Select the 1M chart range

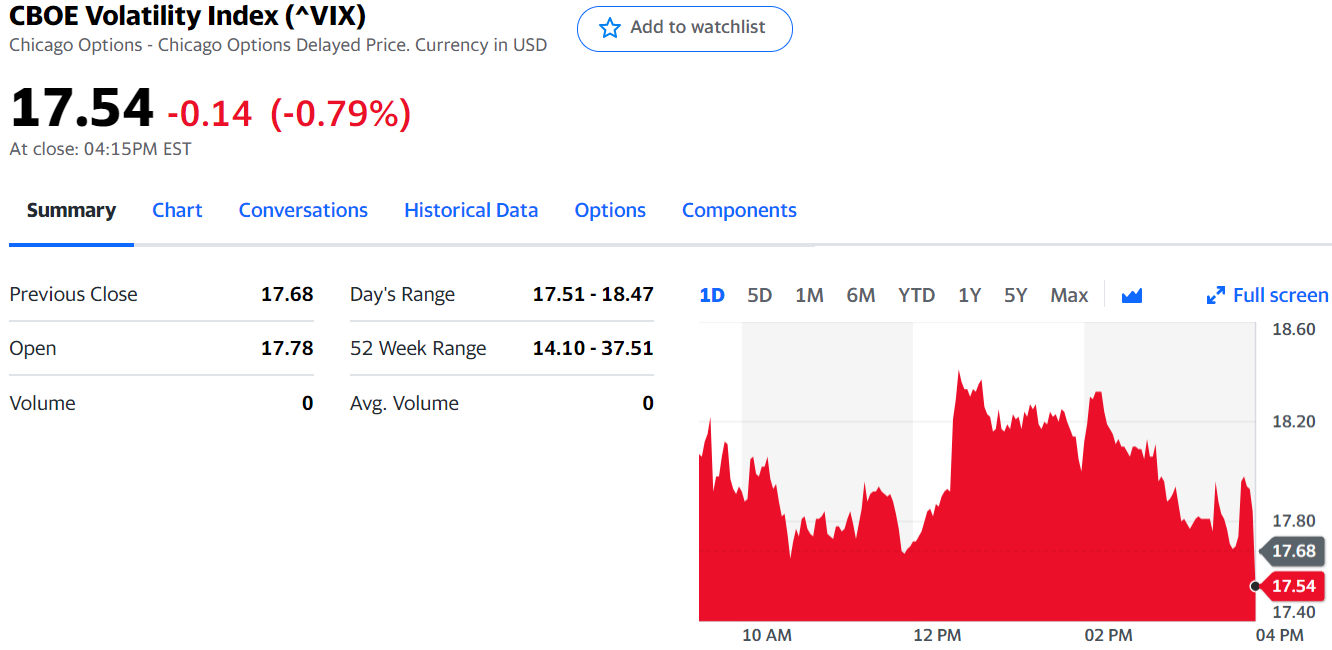(809, 295)
